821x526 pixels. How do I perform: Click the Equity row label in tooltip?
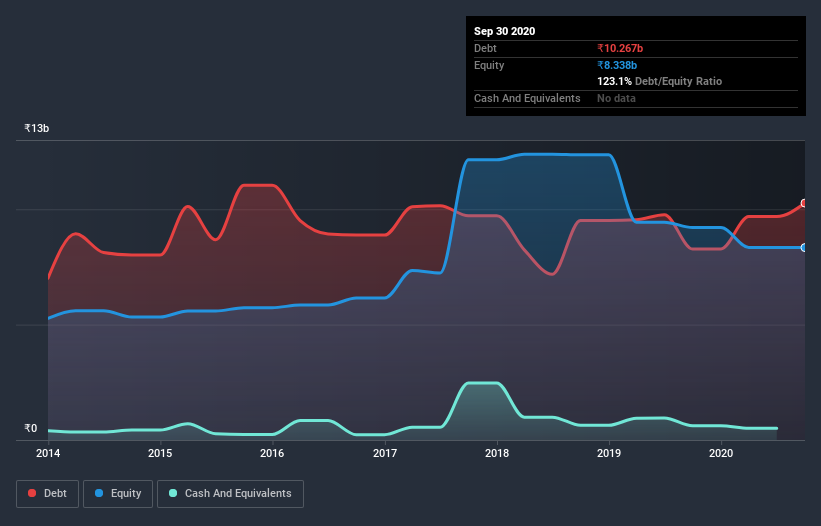click(x=489, y=65)
